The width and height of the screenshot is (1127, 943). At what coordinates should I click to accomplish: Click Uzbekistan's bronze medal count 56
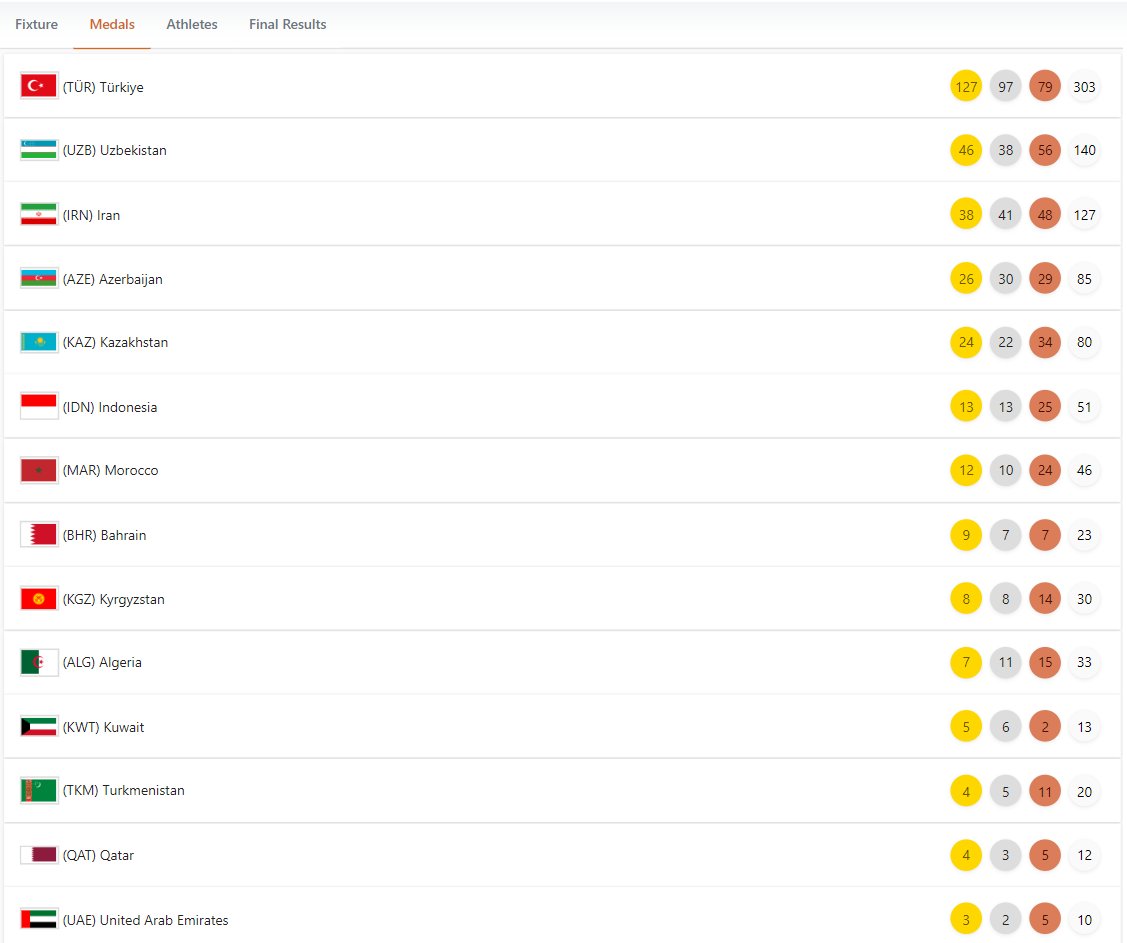coord(1045,150)
